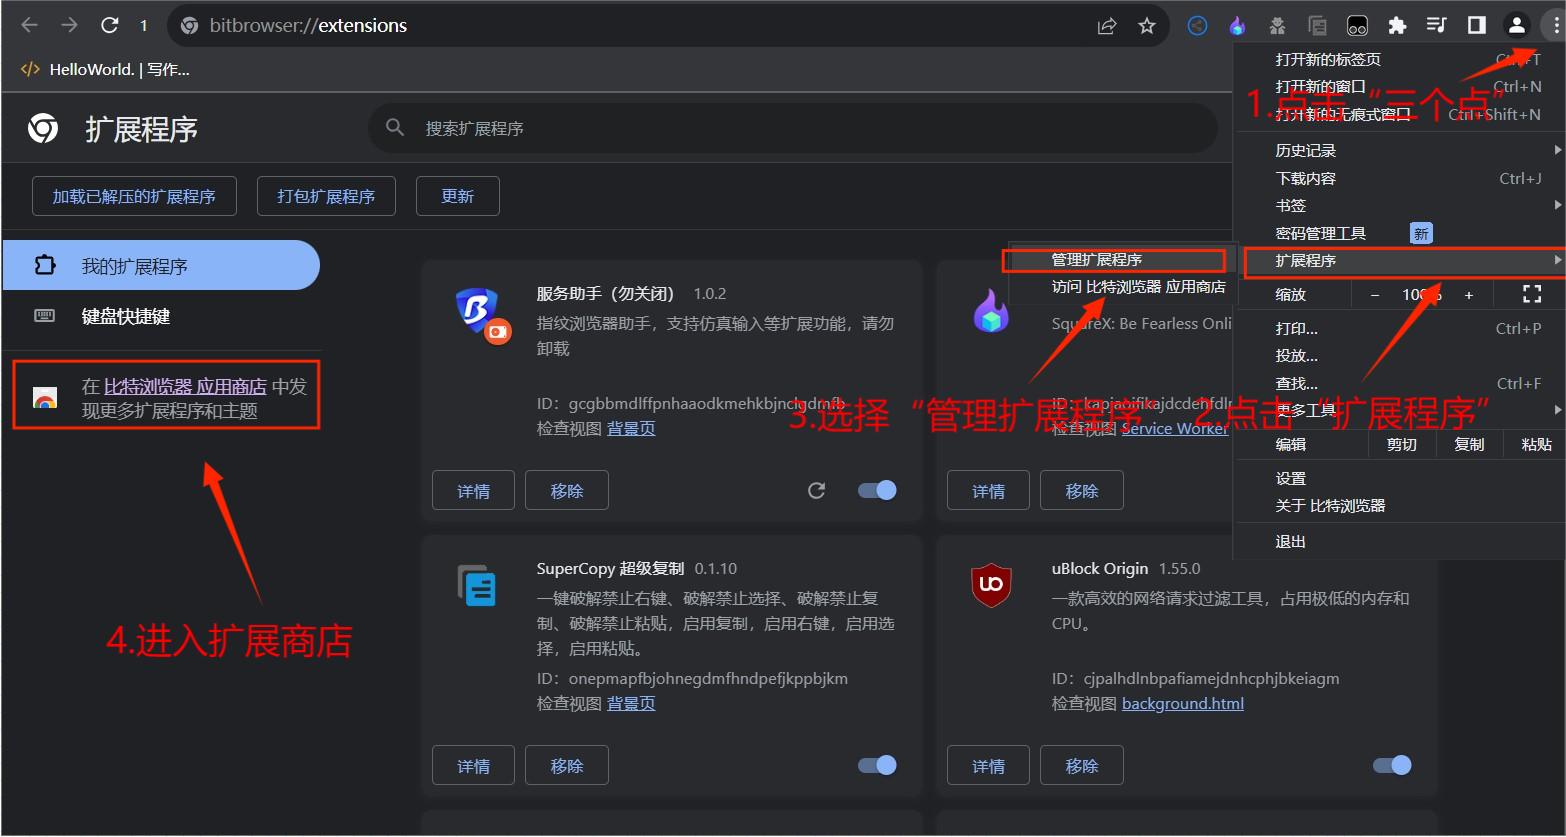
Task: Disable the 服务助手 extension toggle
Action: [x=877, y=490]
